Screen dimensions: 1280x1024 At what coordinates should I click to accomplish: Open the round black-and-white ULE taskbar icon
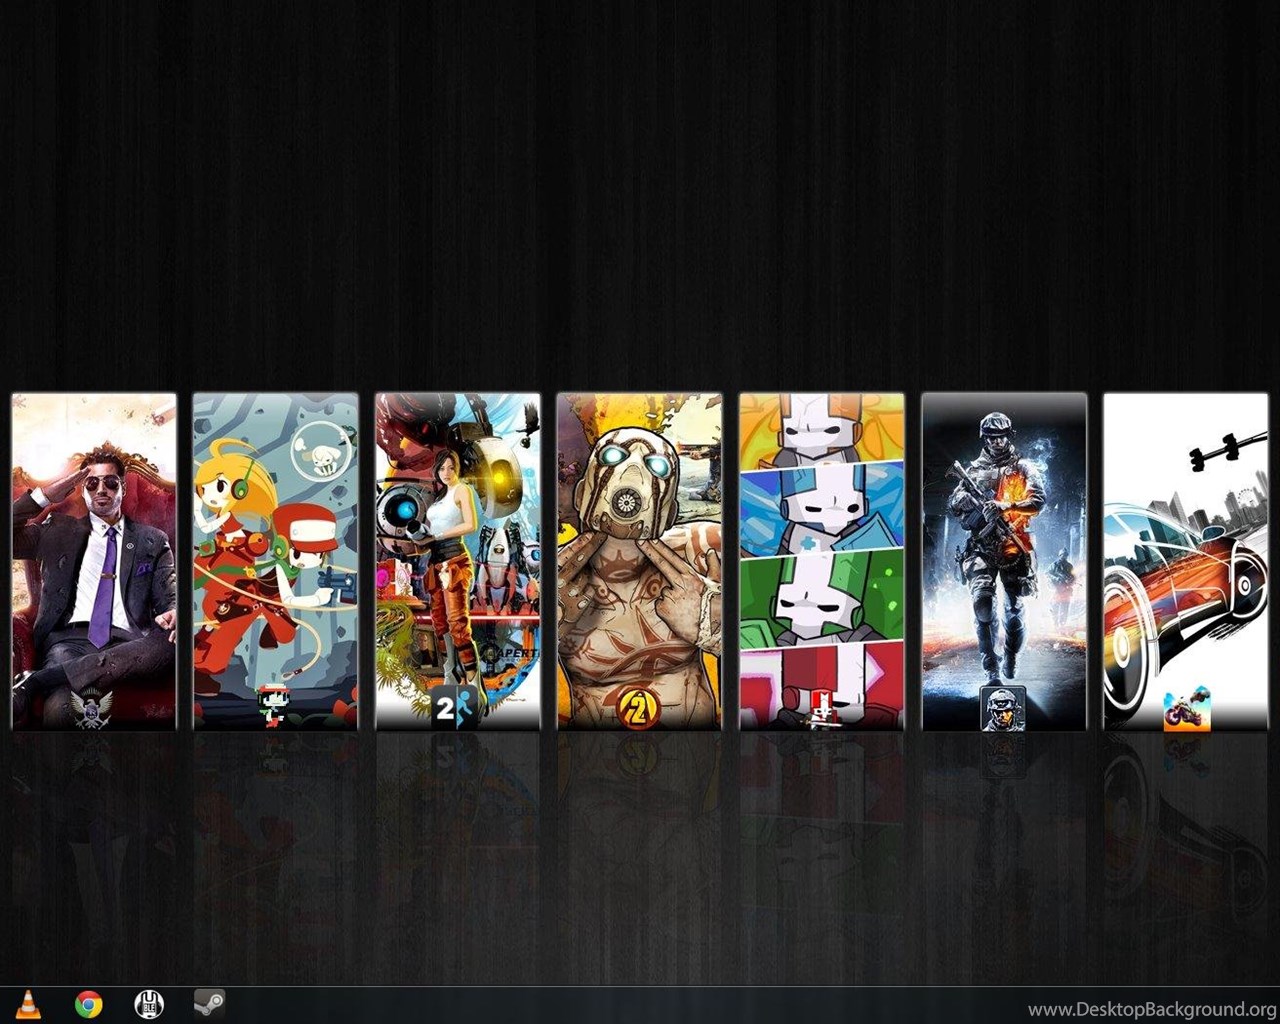[149, 1004]
